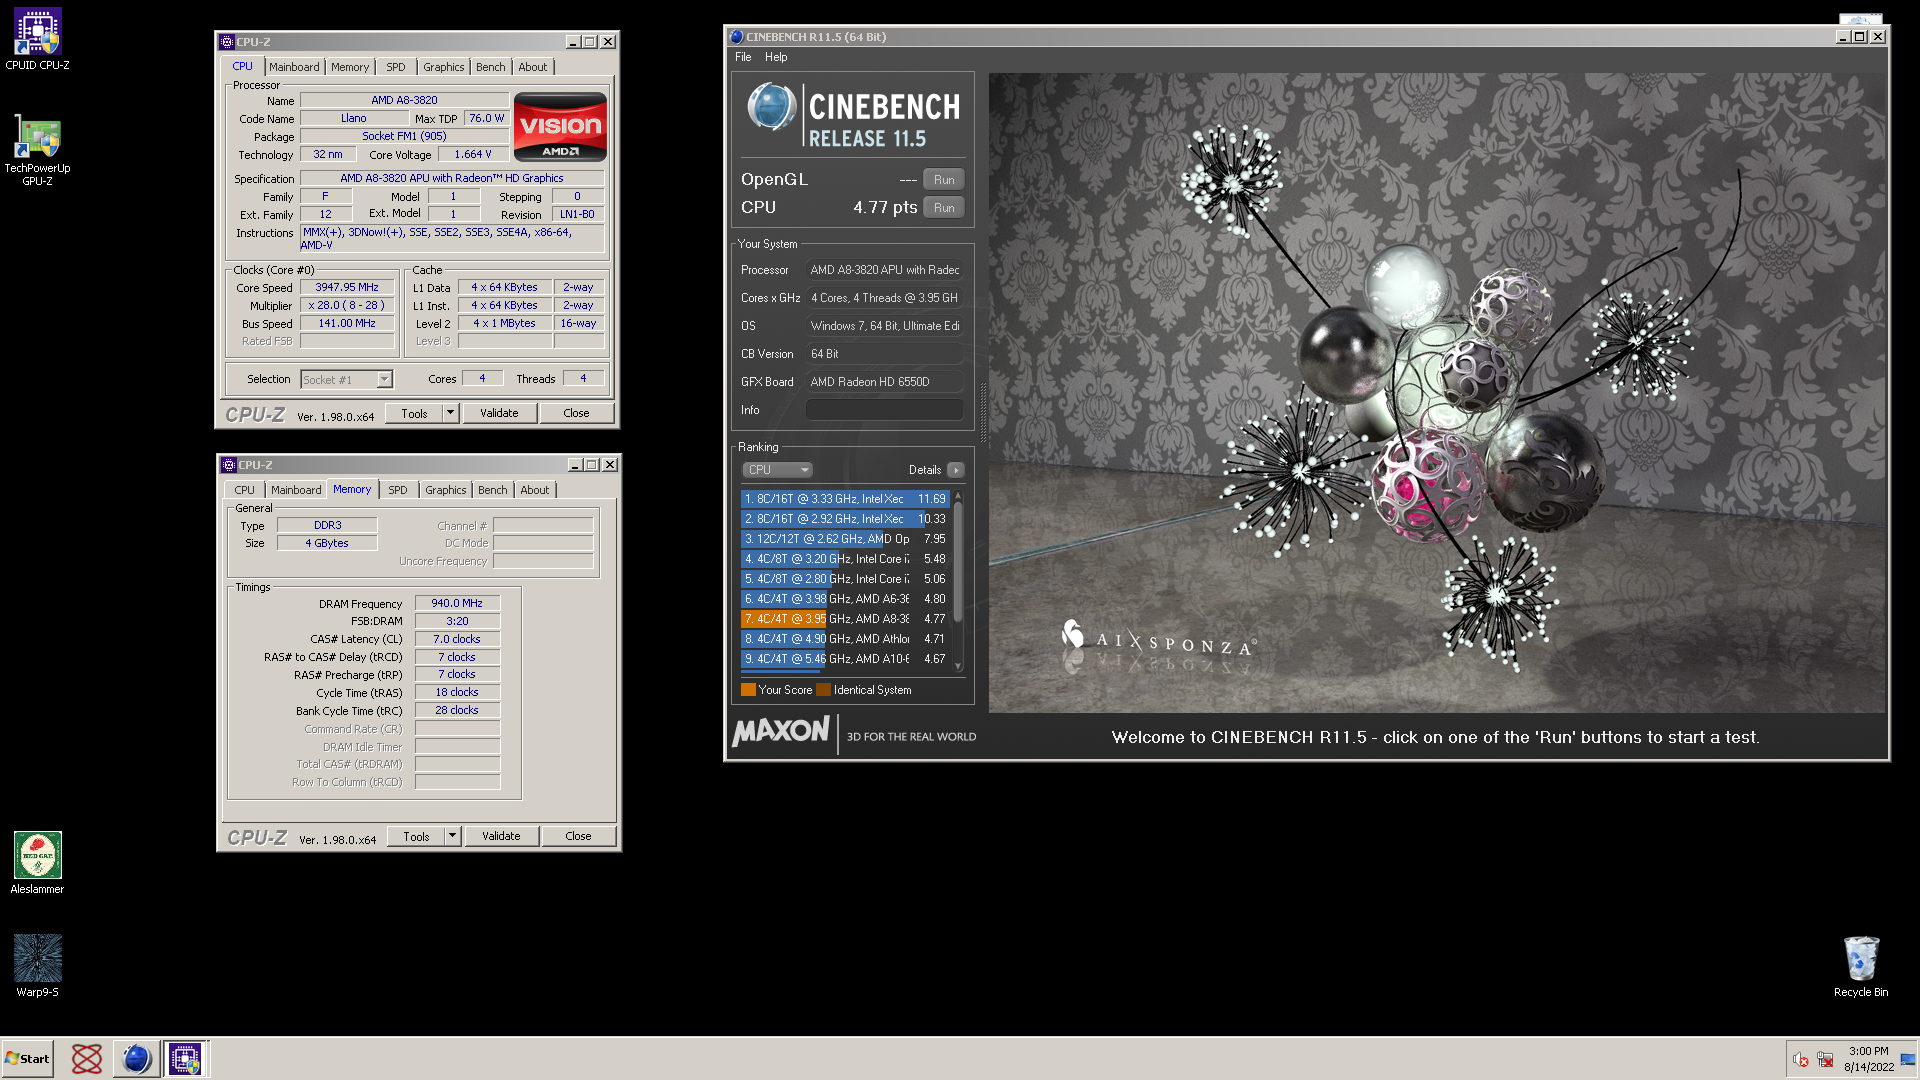Click the red knot taskbar icon
The height and width of the screenshot is (1080, 1920).
(87, 1058)
